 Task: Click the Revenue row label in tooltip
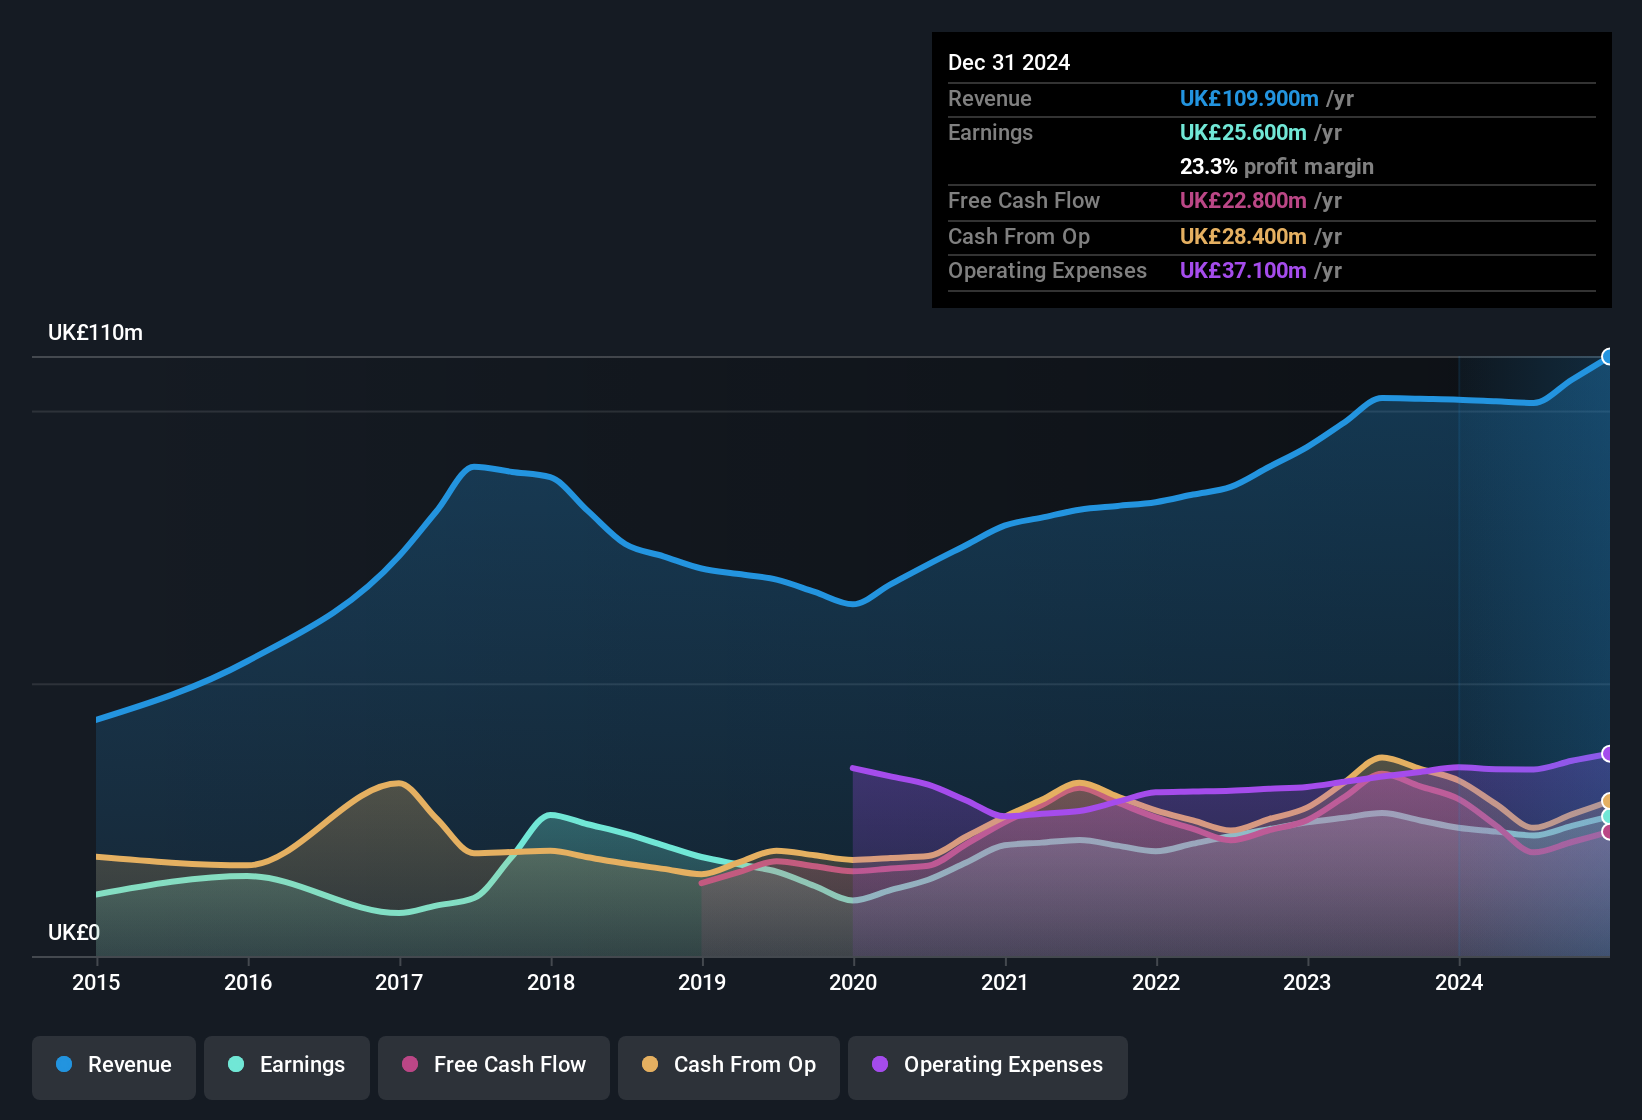click(990, 99)
